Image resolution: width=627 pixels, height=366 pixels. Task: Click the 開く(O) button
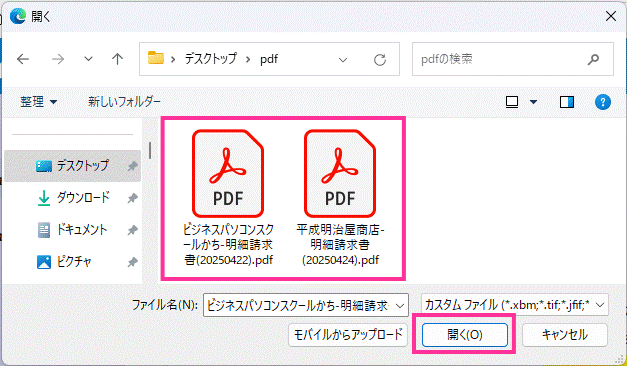465,335
